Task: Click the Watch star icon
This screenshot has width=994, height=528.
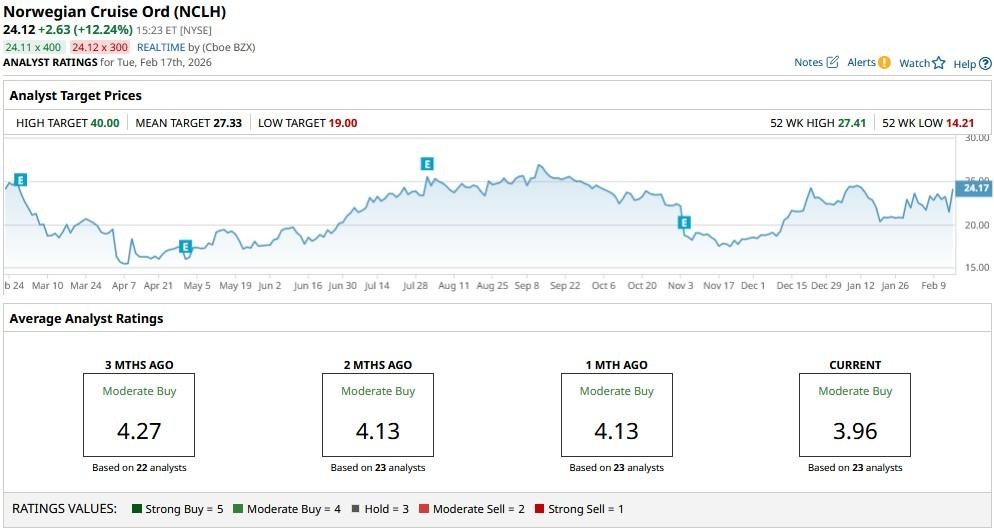Action: tap(939, 63)
